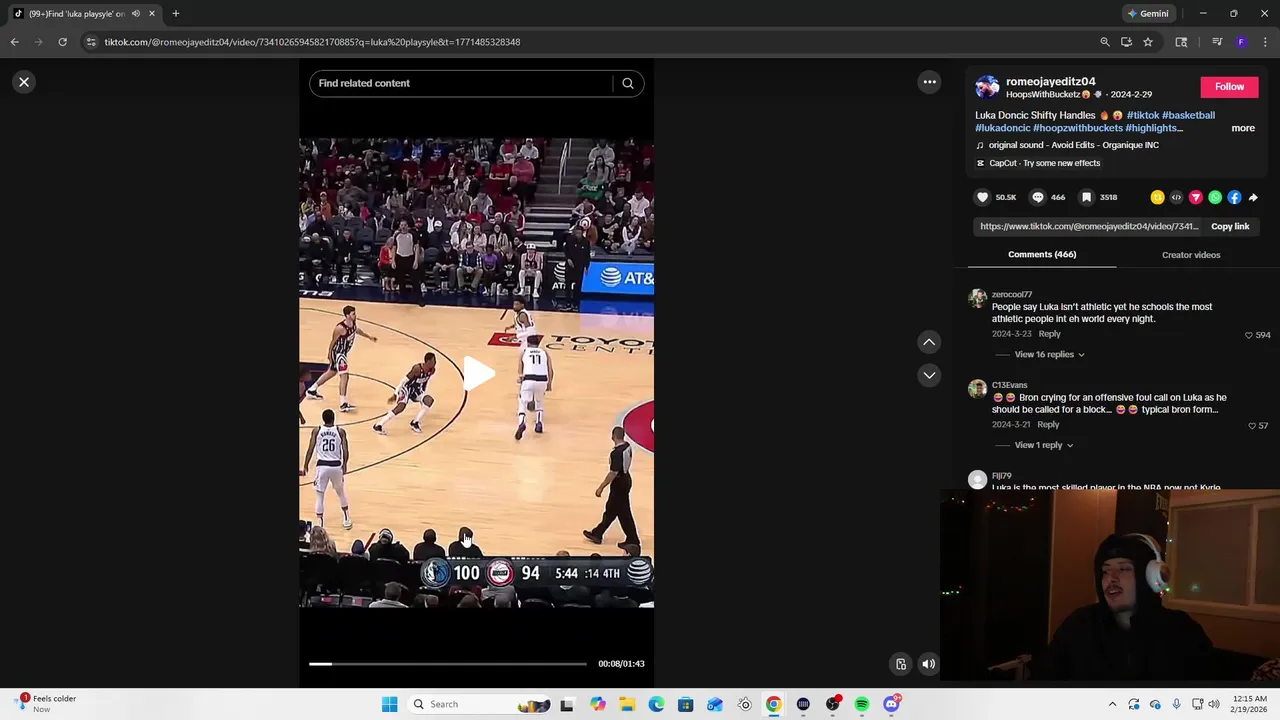
Task: Bookmark the video to favorites
Action: [x=1086, y=197]
